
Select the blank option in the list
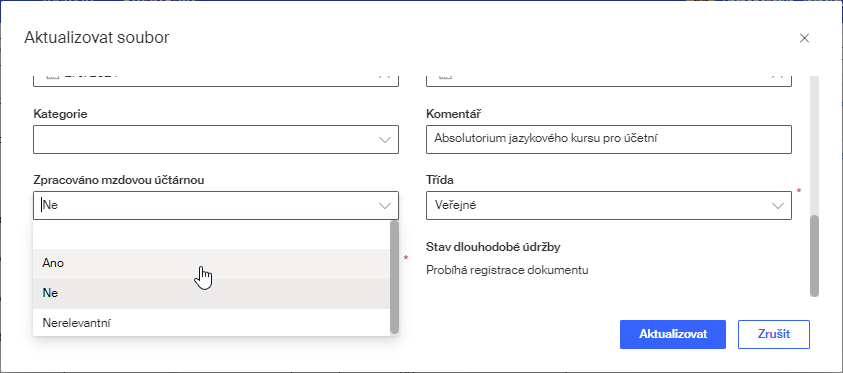click(x=211, y=234)
